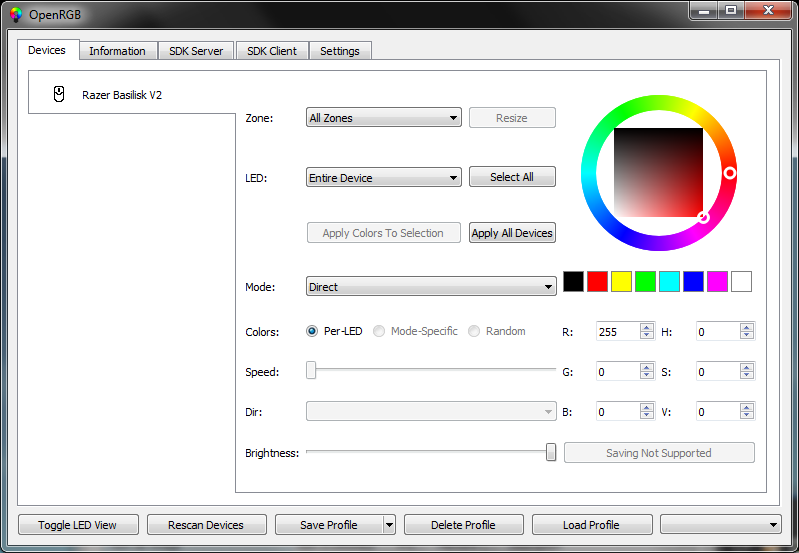Screen dimensions: 799x553
Task: Click the Speed slider handle
Action: click(x=311, y=371)
